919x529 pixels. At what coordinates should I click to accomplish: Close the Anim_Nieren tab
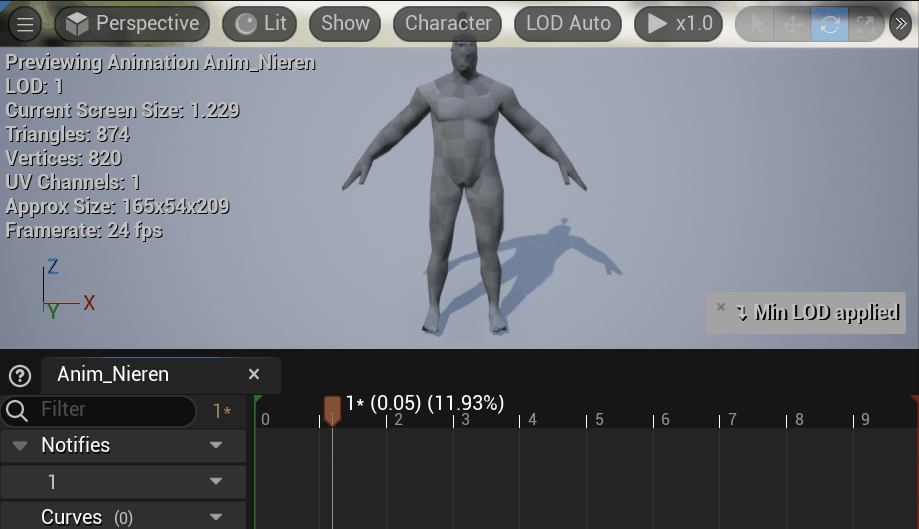coord(254,374)
